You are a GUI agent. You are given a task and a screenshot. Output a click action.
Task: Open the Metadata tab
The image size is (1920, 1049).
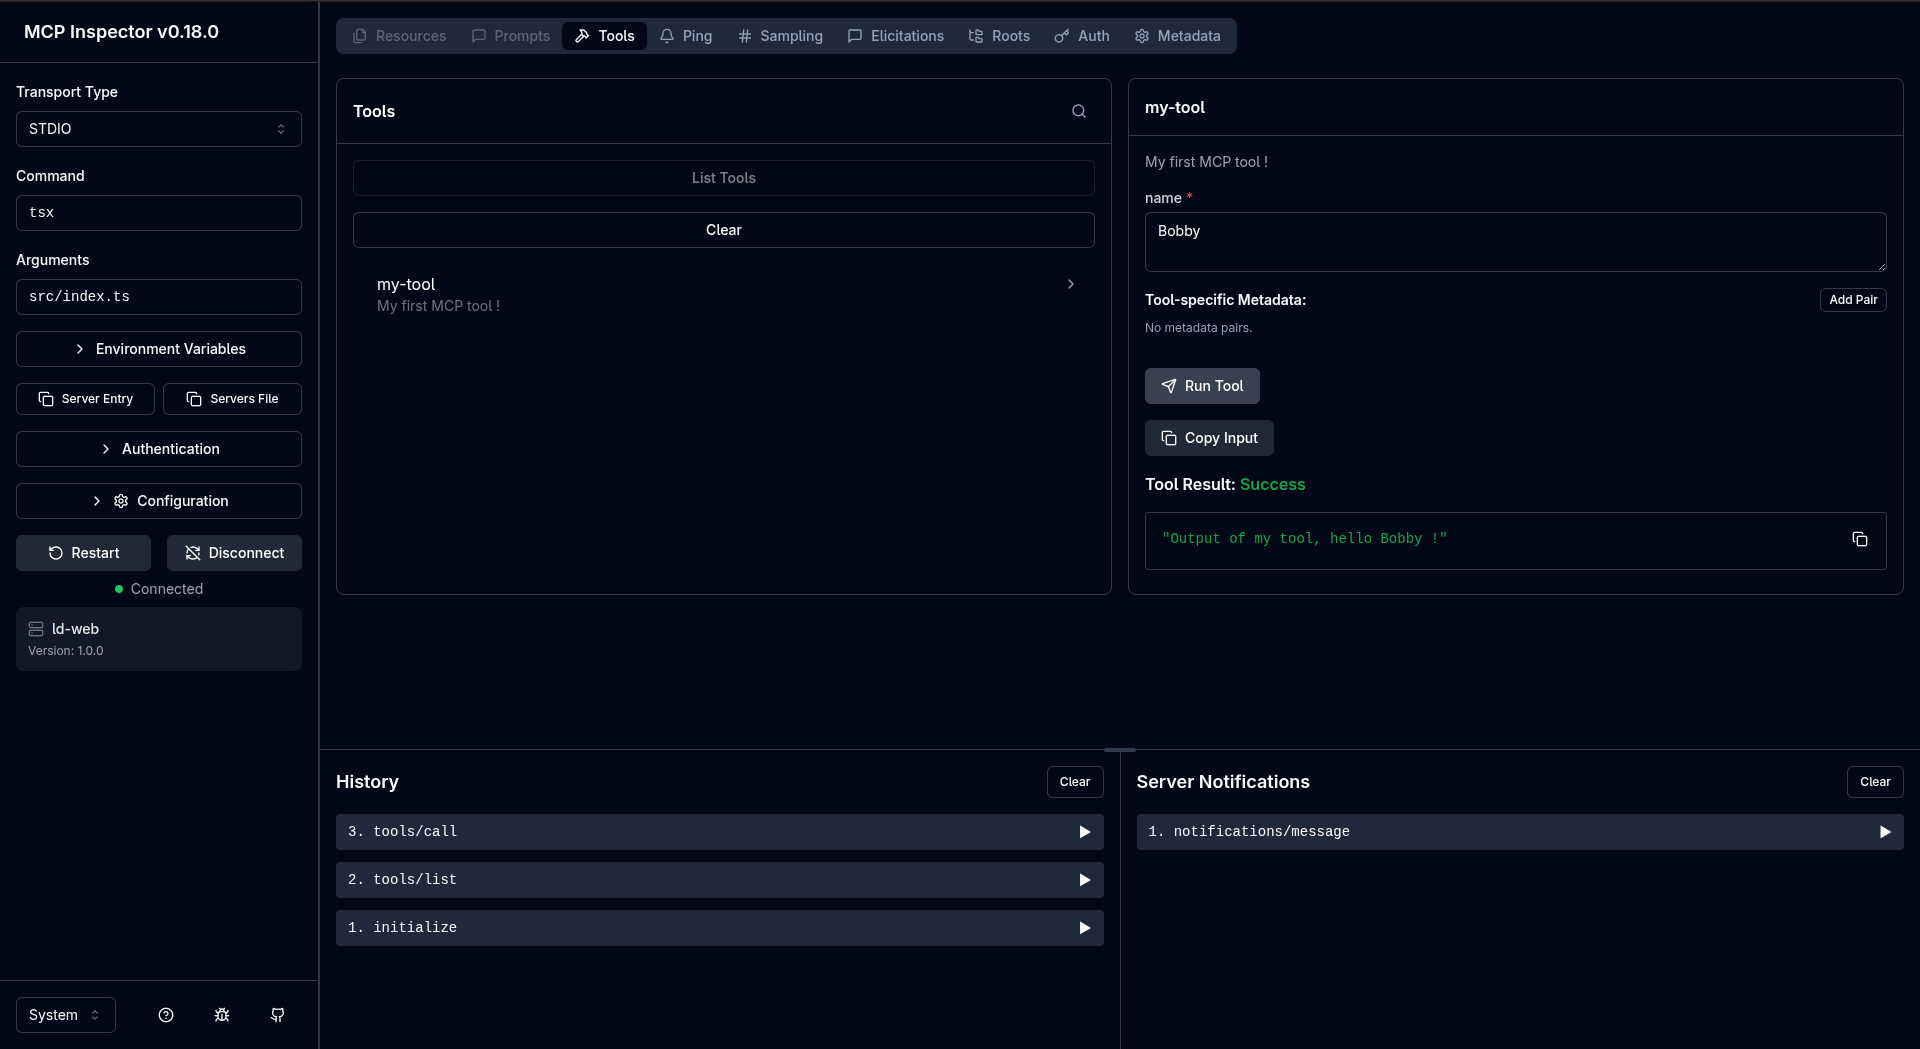pos(1178,36)
